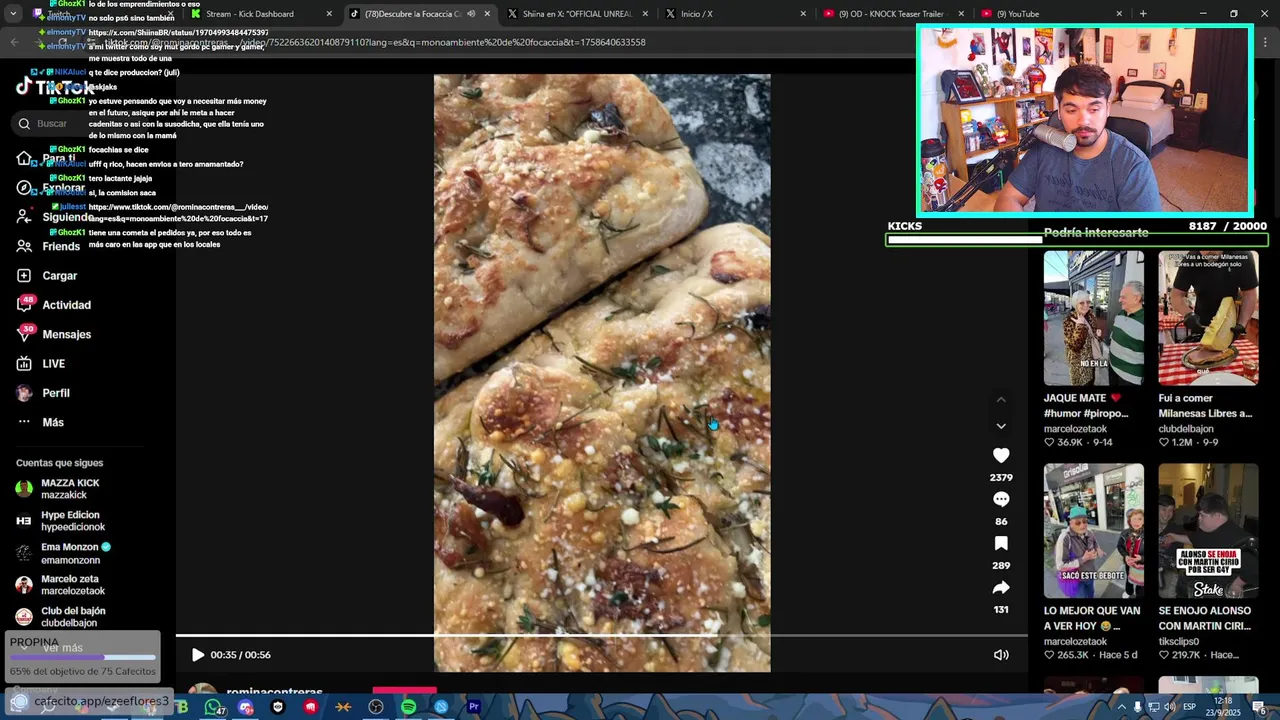Go to the previous video with up chevron
Screen dimensions: 1280x720
(x=1001, y=400)
